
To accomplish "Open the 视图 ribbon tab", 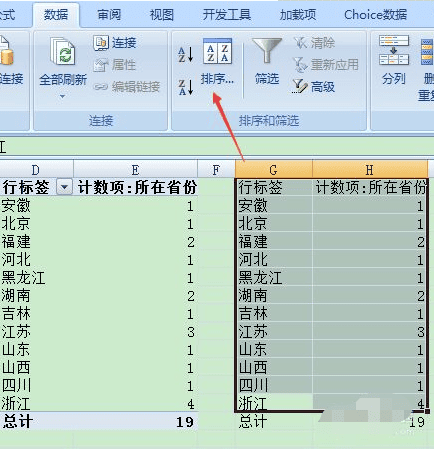I will (162, 15).
